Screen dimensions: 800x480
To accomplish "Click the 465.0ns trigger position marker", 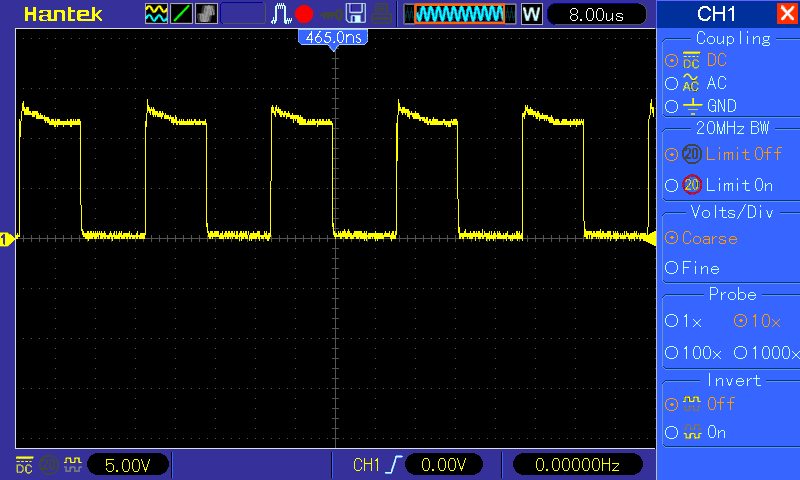I will [333, 38].
